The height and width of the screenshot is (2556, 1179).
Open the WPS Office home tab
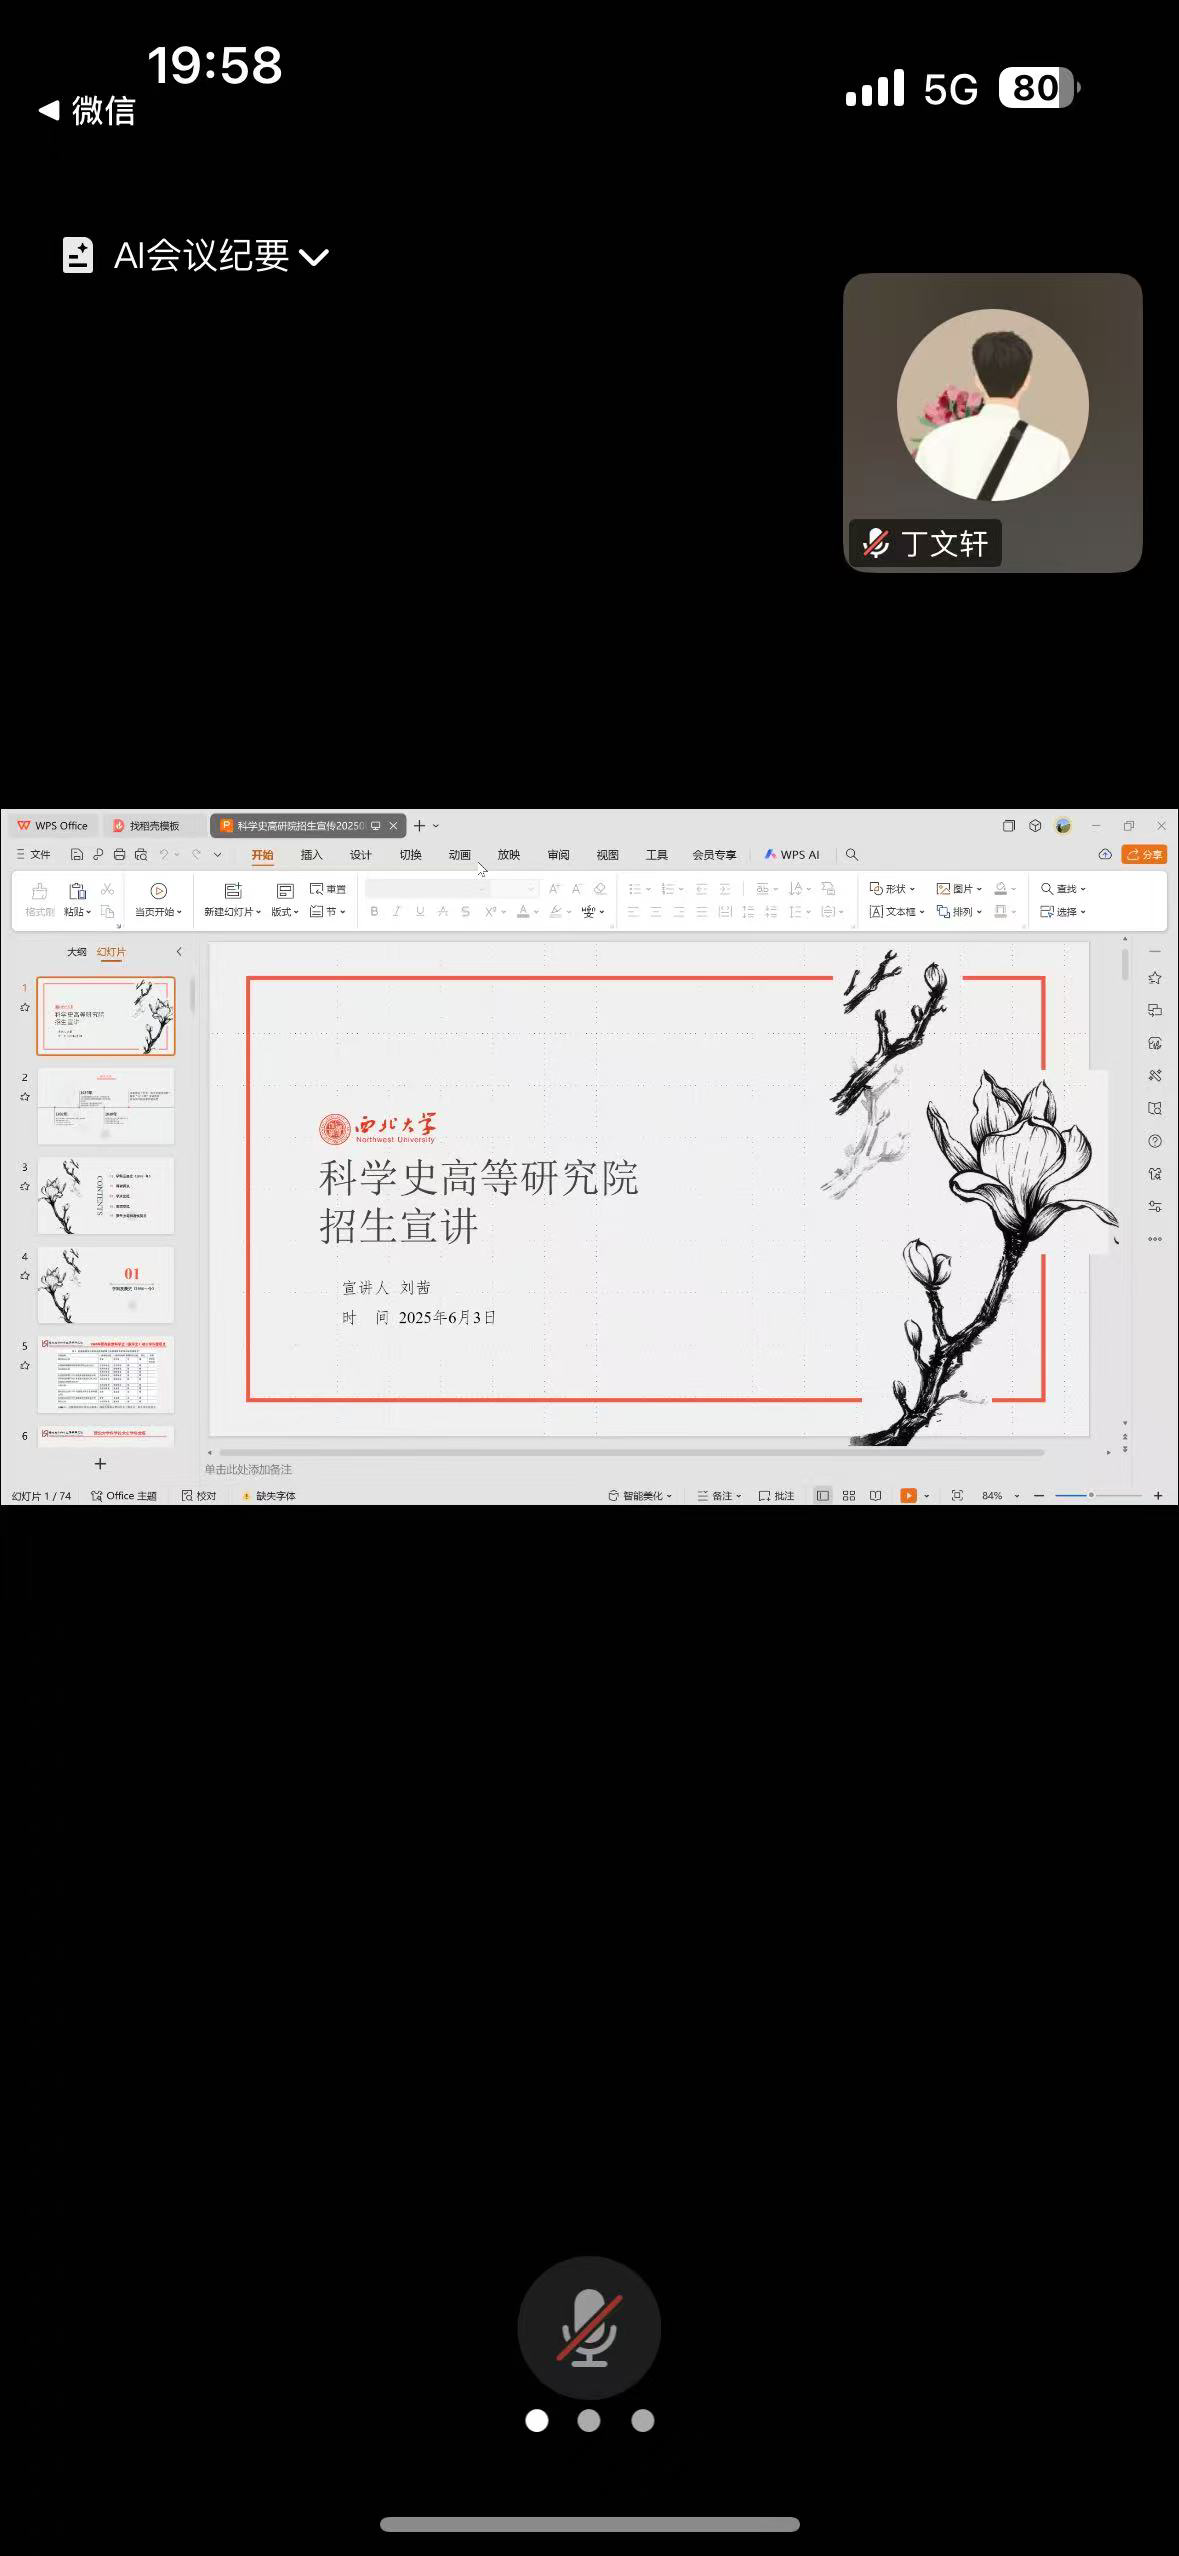pyautogui.click(x=53, y=826)
